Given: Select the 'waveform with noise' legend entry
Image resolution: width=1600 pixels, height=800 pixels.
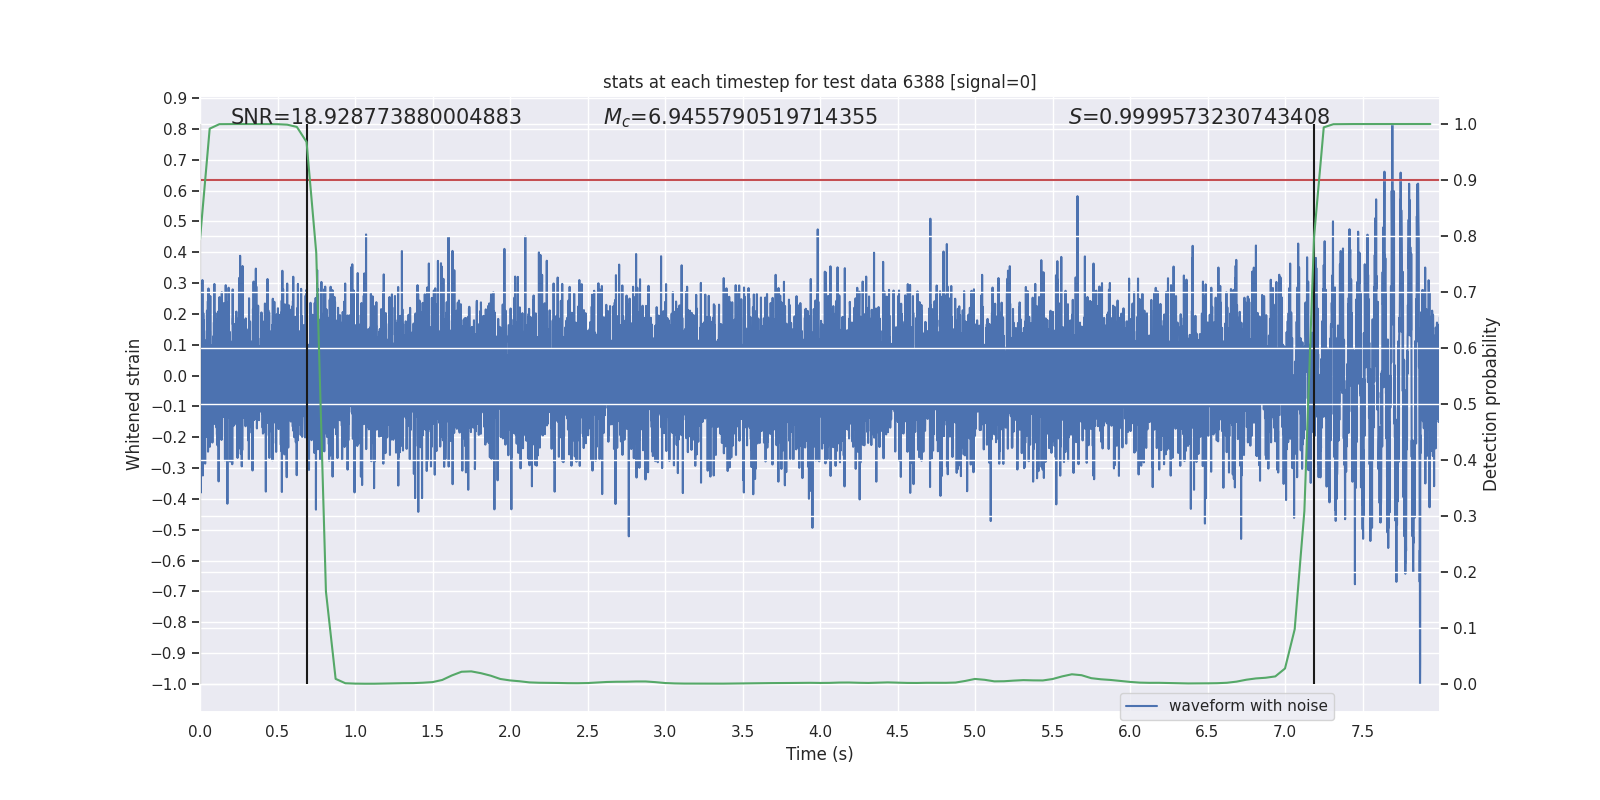Looking at the screenshot, I should (x=1227, y=706).
